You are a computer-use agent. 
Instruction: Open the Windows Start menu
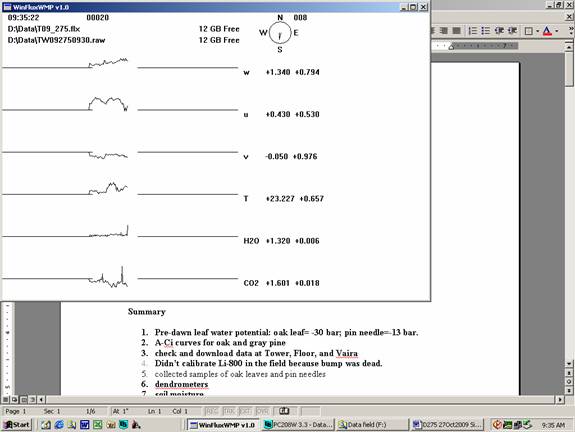coord(17,425)
